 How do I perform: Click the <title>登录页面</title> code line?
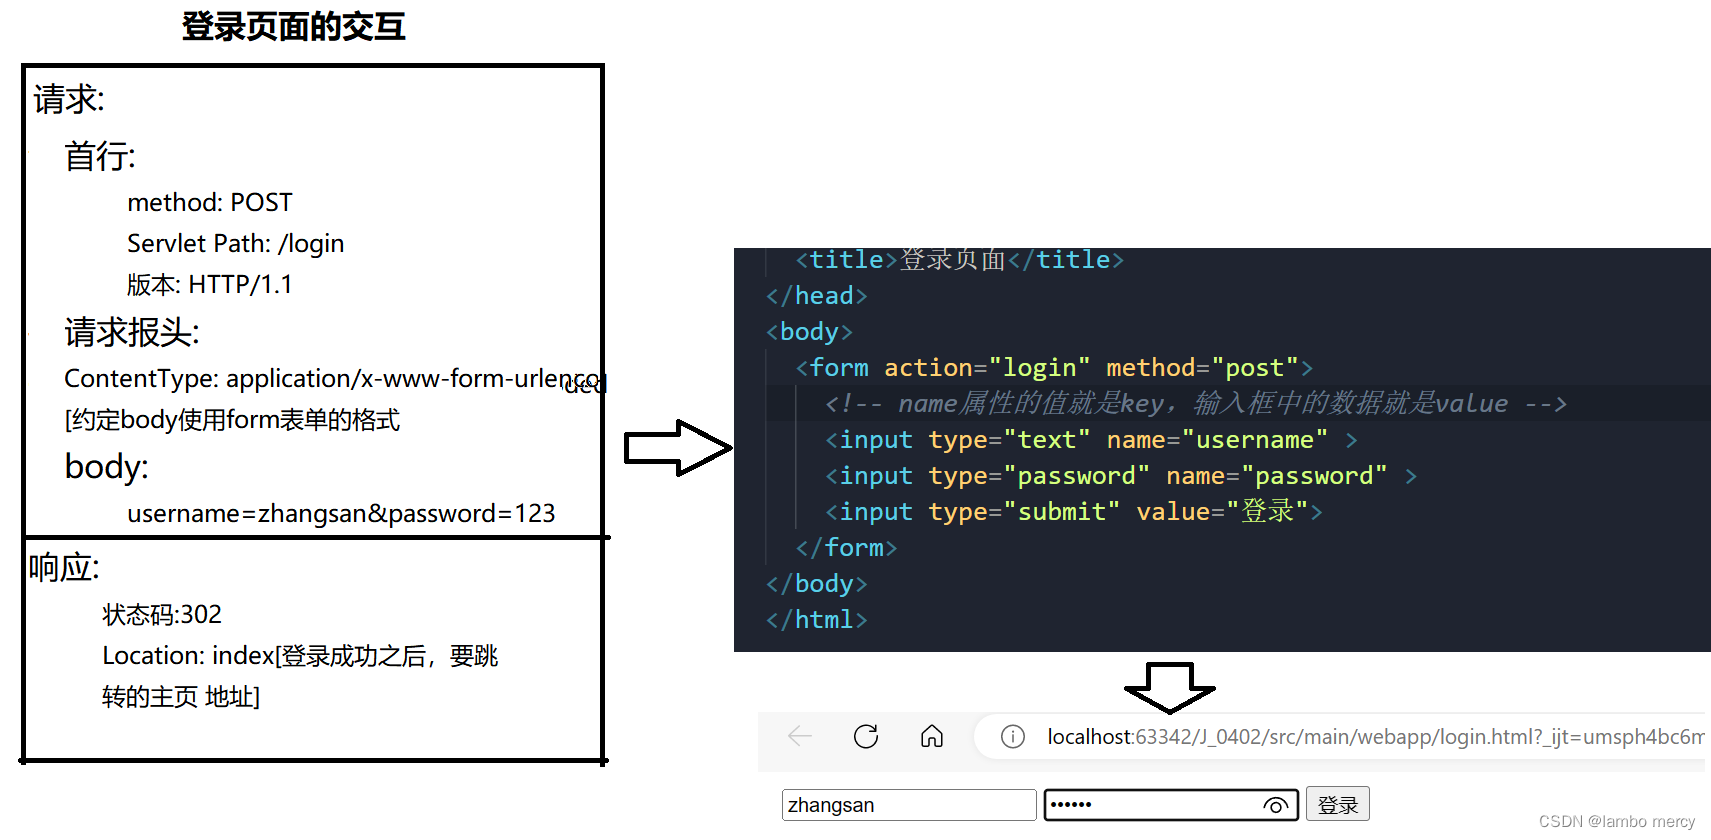point(960,260)
